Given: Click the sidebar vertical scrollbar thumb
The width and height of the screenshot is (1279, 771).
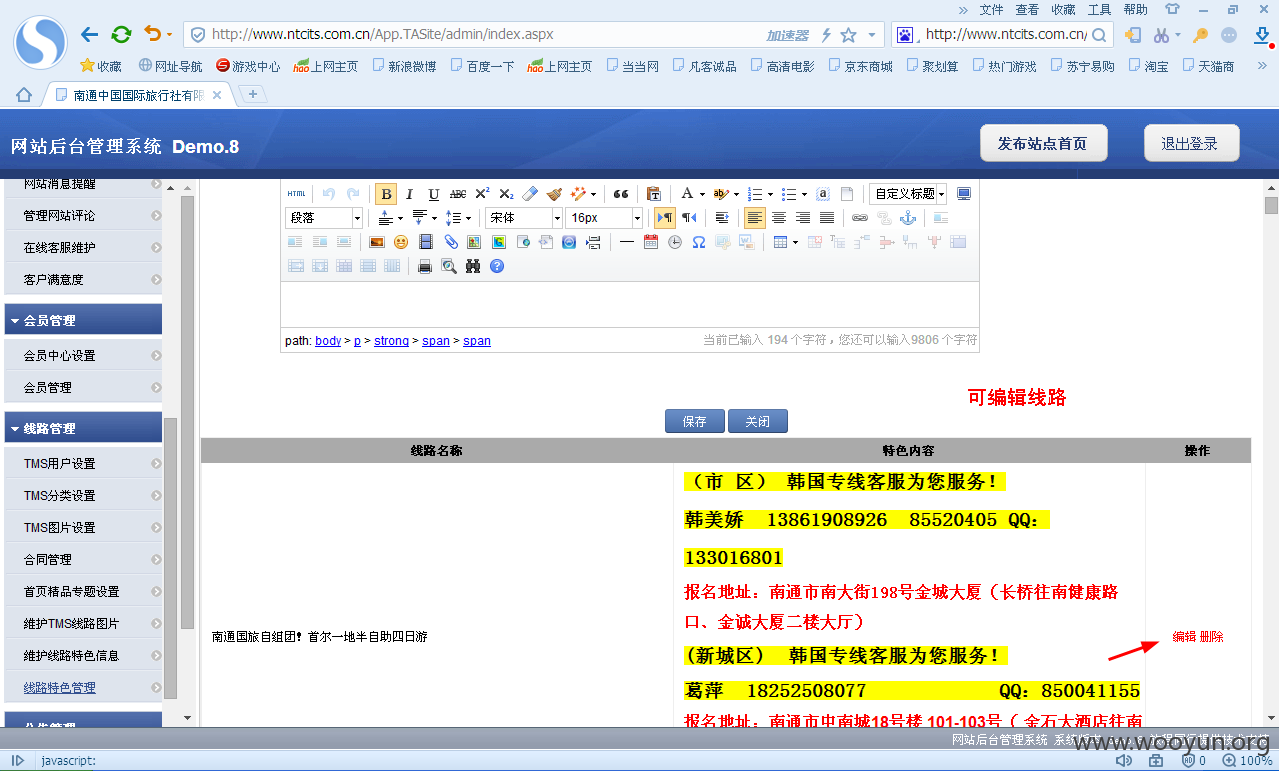Looking at the screenshot, I should click(x=186, y=410).
